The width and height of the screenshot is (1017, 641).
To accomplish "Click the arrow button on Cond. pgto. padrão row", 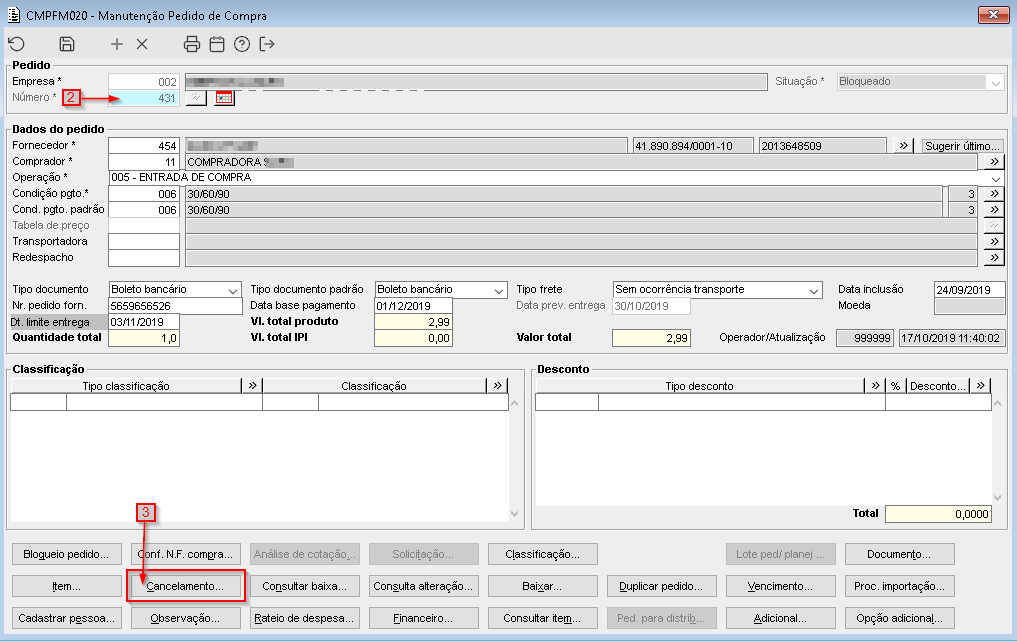I will coord(994,210).
